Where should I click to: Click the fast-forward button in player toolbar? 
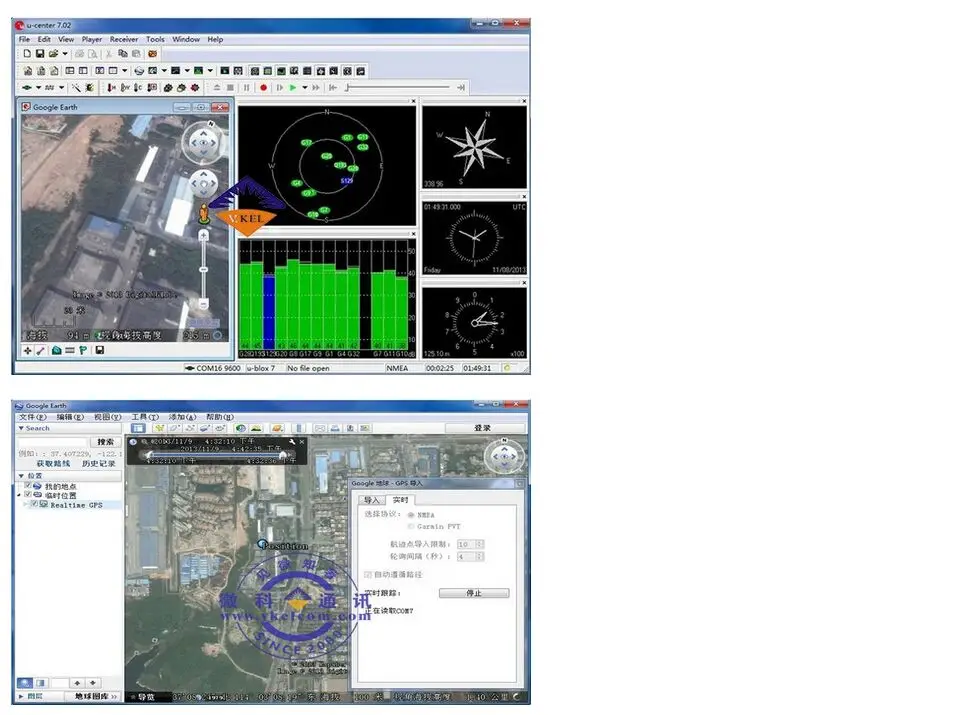(316, 88)
